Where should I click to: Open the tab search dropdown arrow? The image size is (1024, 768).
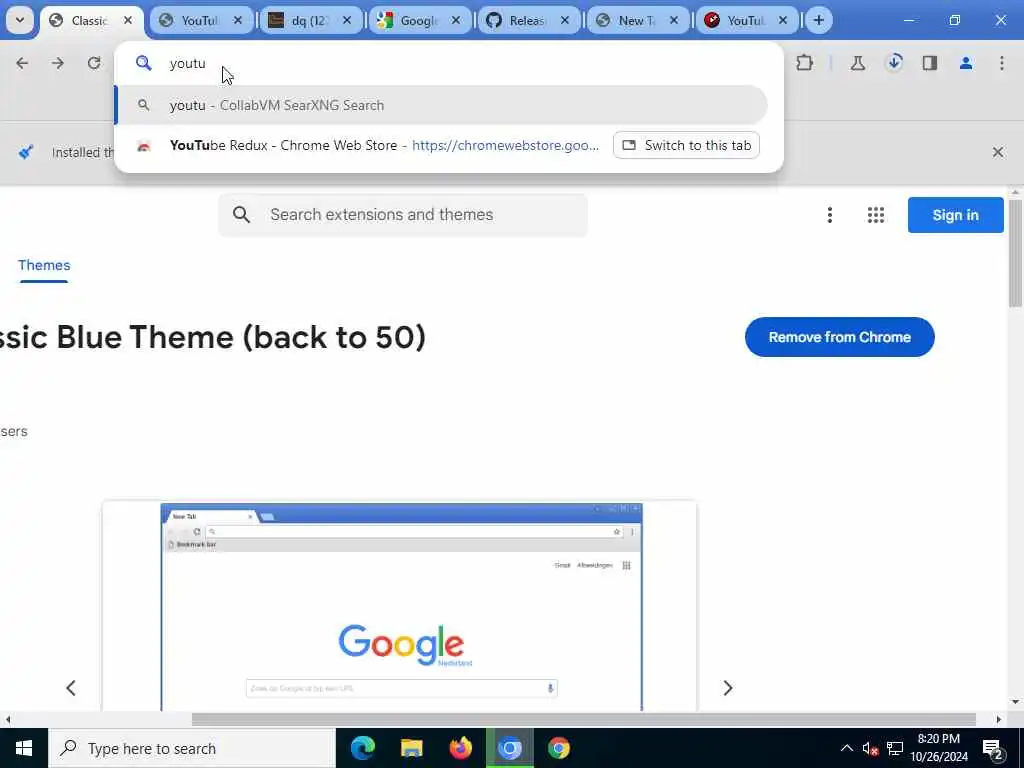tap(20, 20)
